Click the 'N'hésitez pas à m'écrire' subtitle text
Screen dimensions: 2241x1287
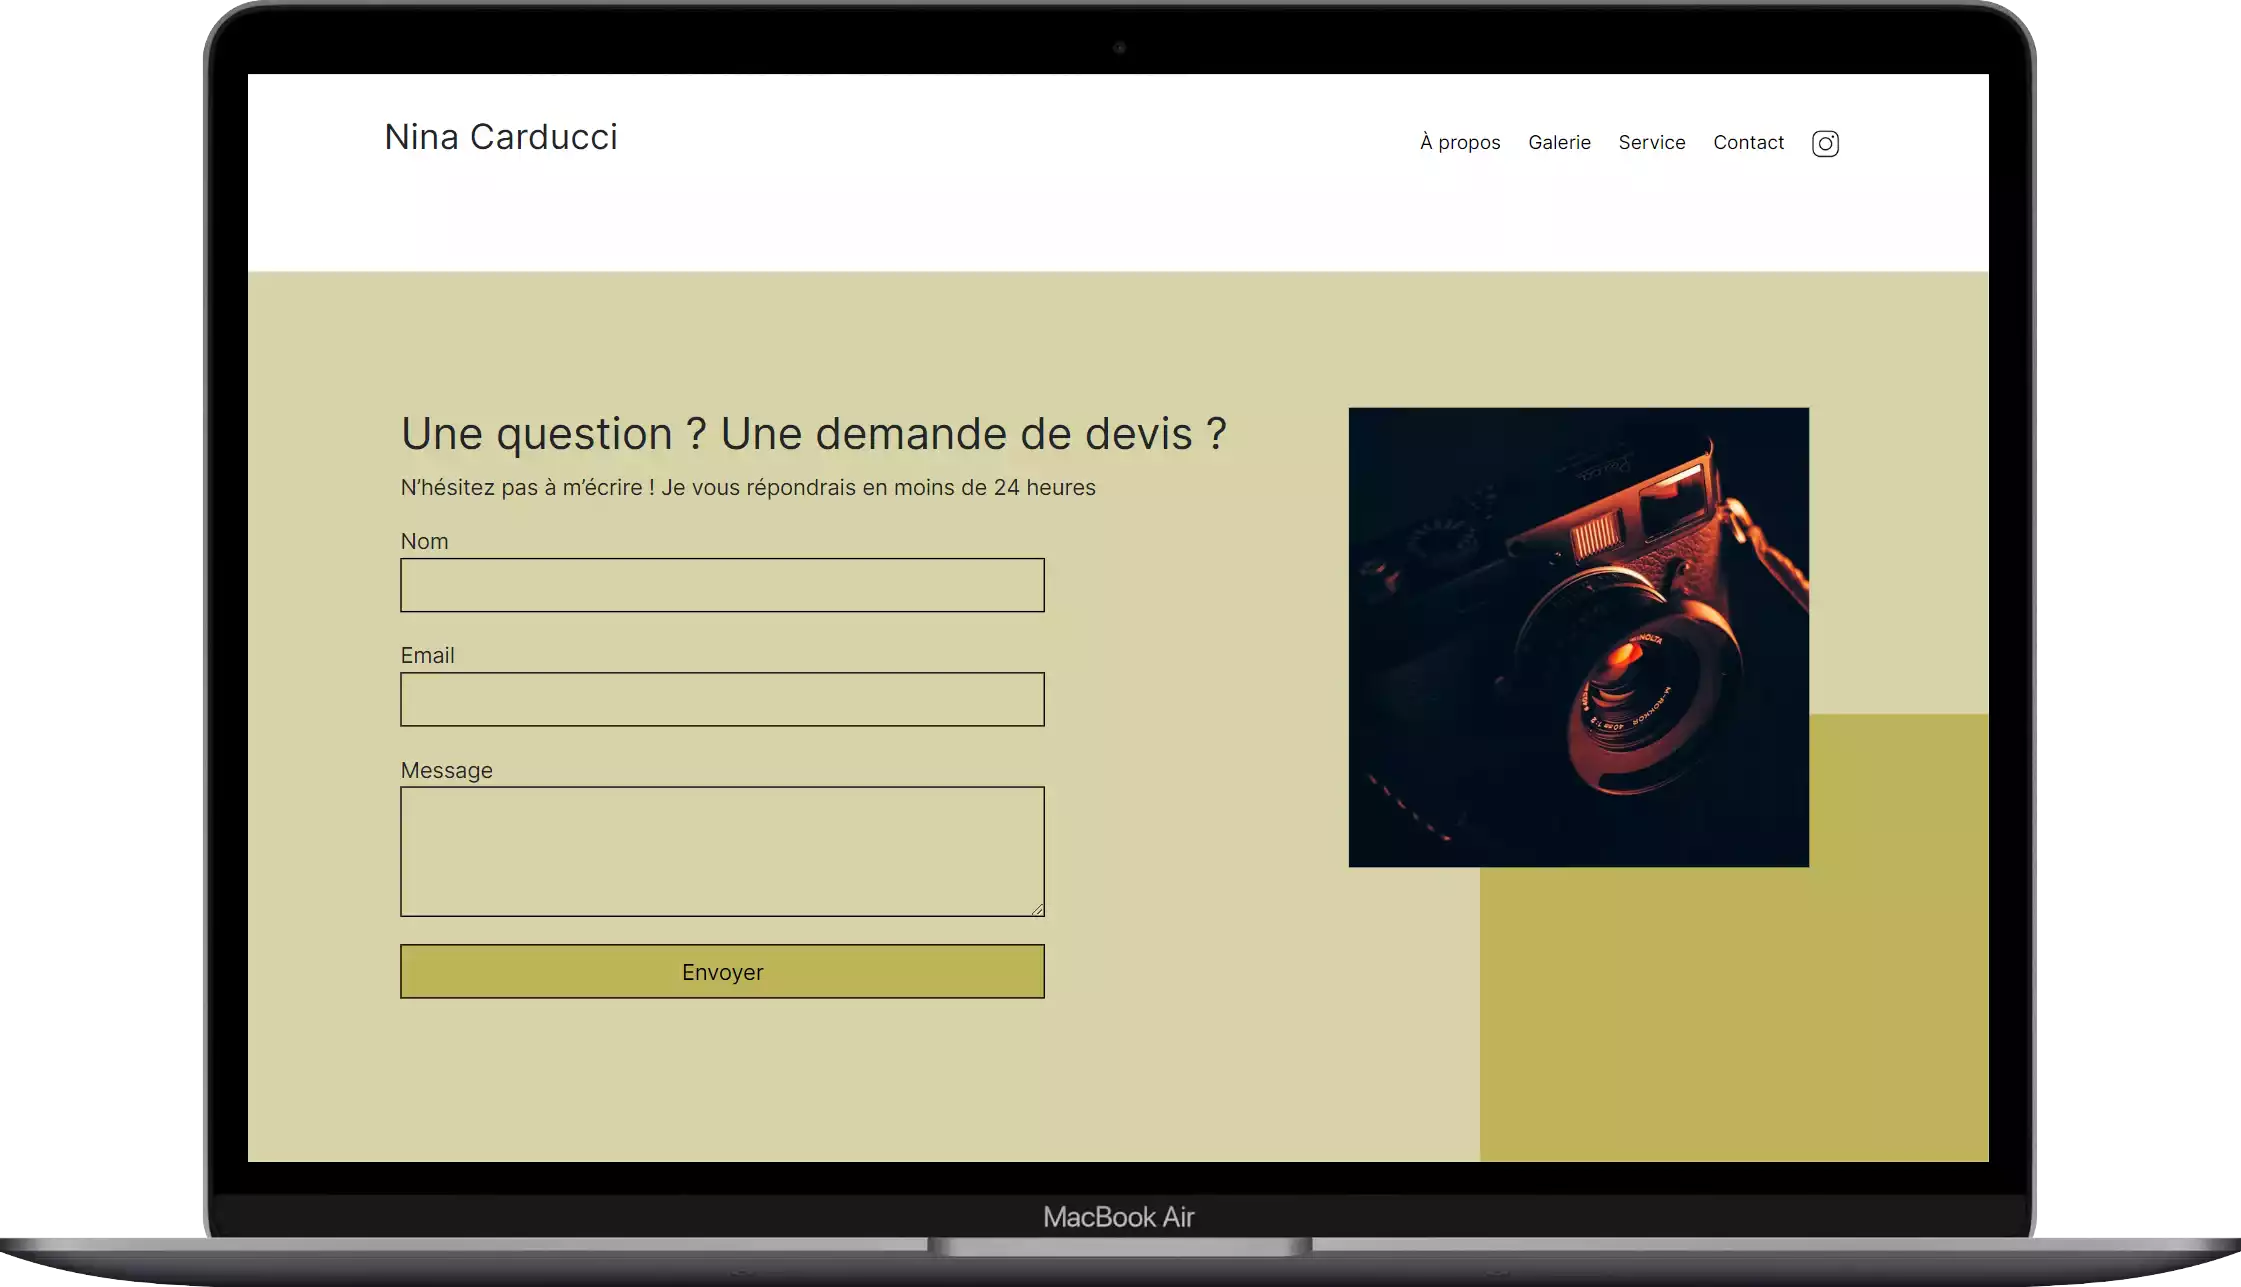[x=748, y=487]
